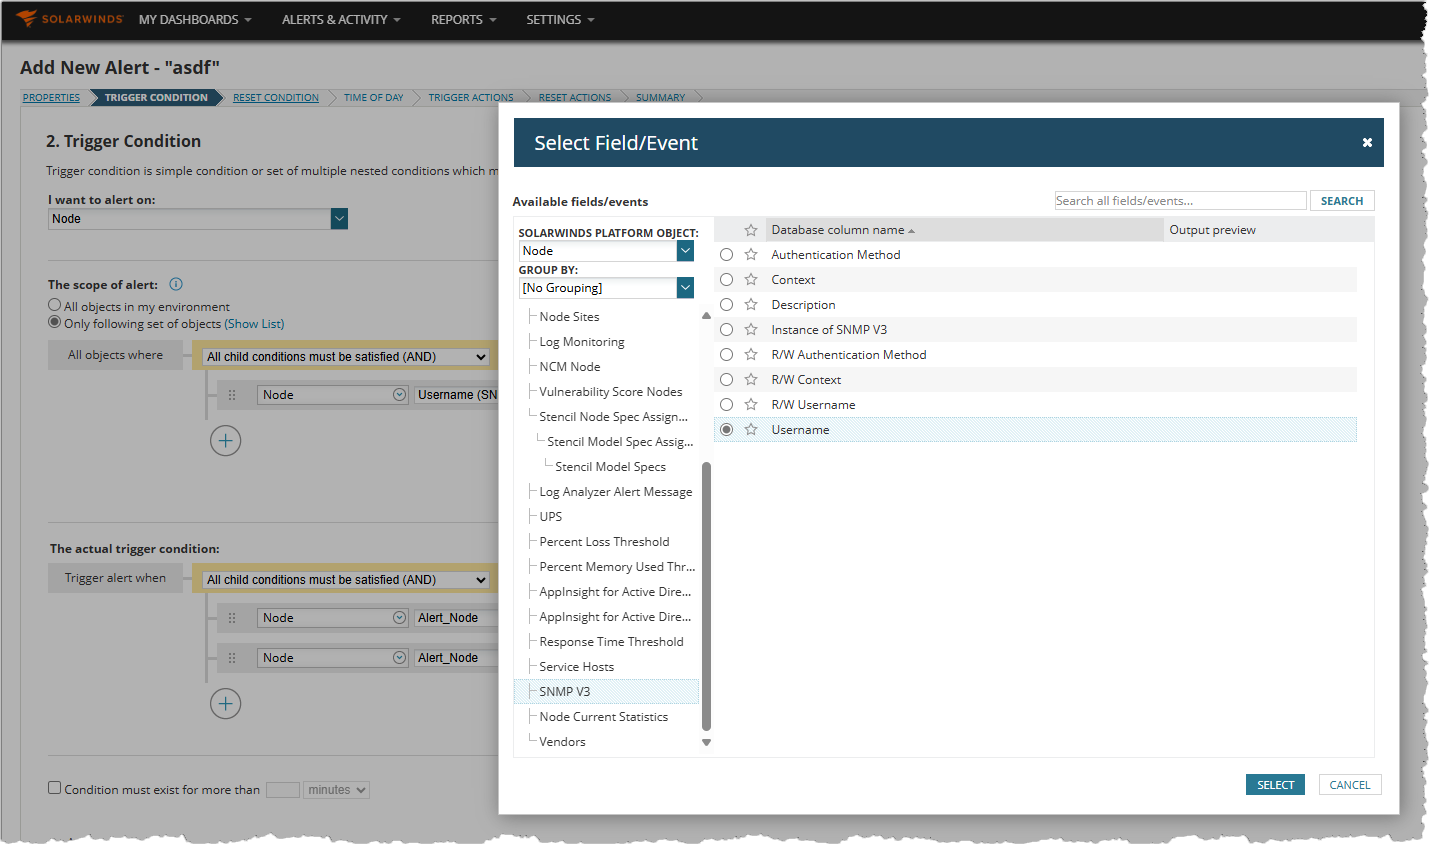Viewport: 1430px width, 845px height.
Task: Click the star next to Instance of SNMP V3
Action: coord(751,330)
